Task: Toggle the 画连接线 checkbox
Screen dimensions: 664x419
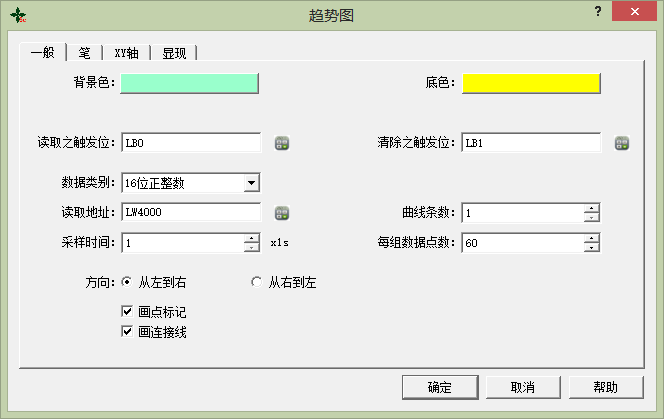Action: (x=127, y=331)
